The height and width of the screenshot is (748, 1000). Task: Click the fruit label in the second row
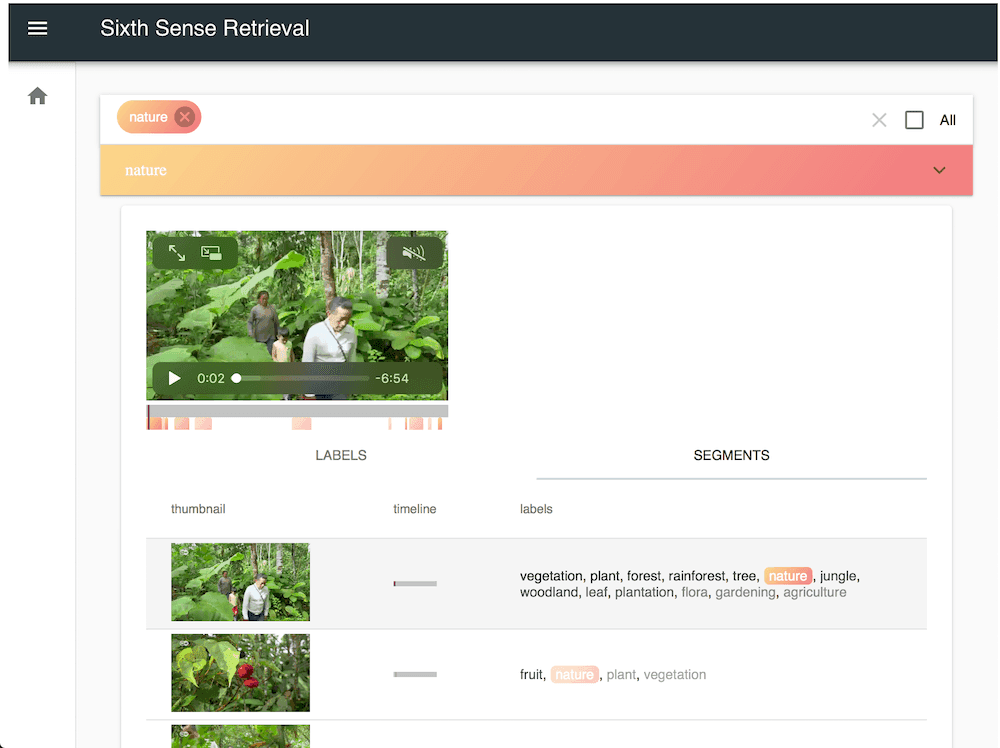coord(531,674)
